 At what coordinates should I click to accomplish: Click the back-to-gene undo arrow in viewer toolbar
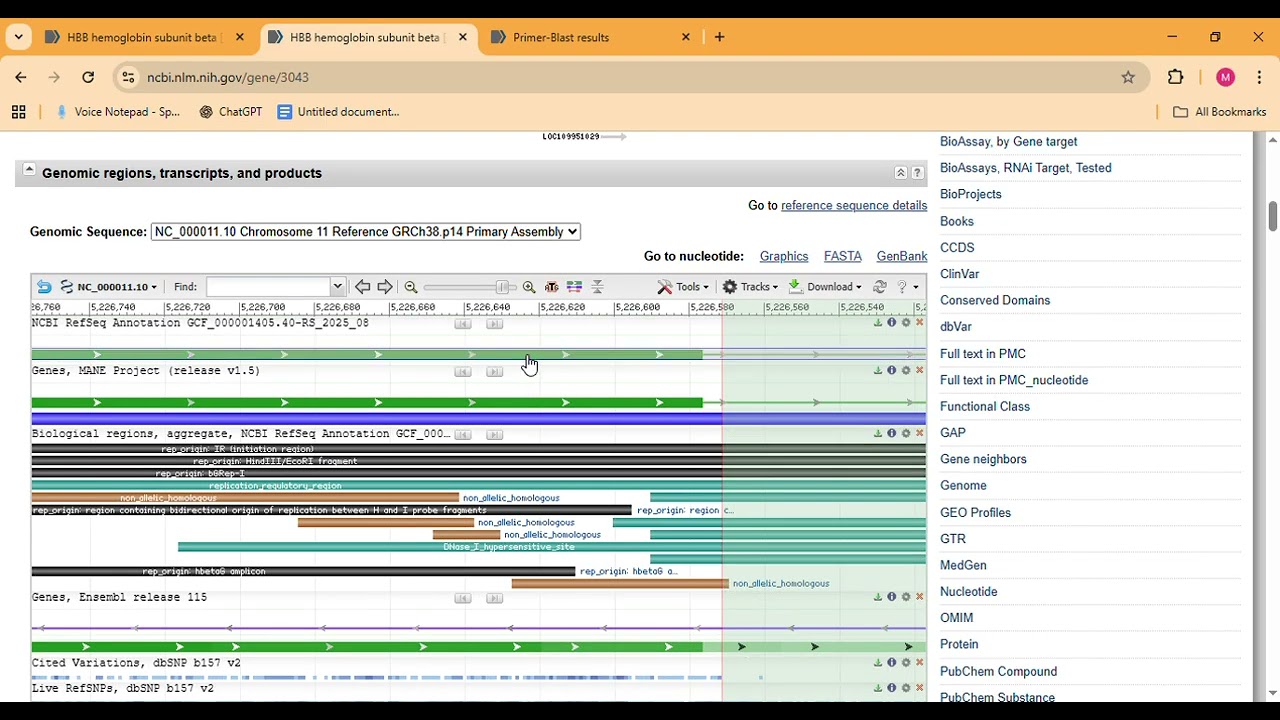coord(44,287)
